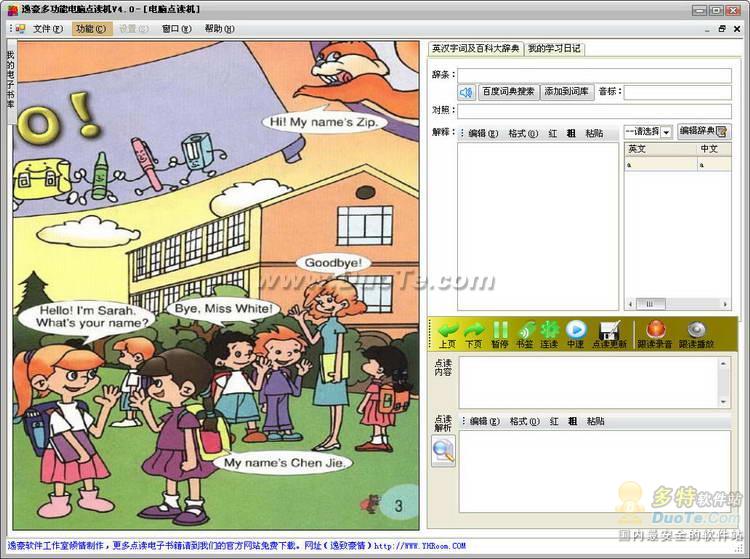Apply 粗 bold in 解释 toolbar
This screenshot has width=750, height=559.
(x=571, y=134)
